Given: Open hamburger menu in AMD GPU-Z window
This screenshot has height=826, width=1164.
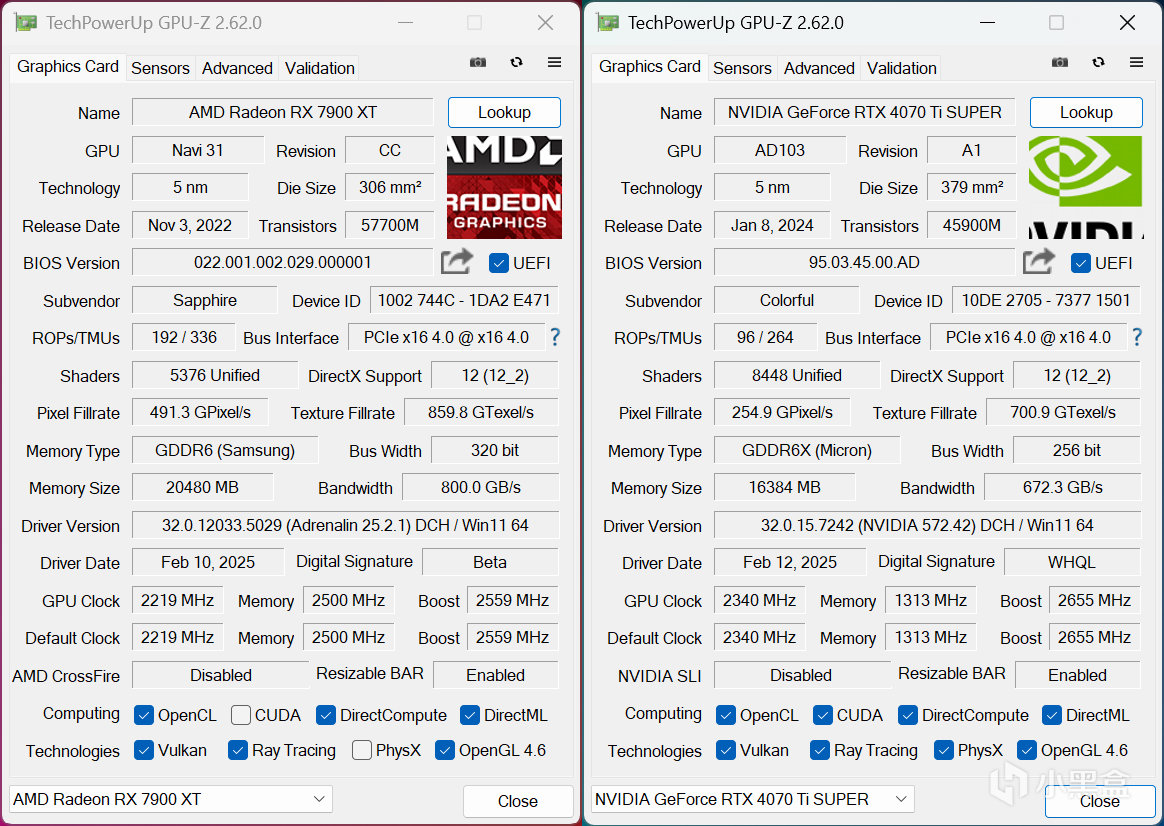Looking at the screenshot, I should tap(555, 62).
